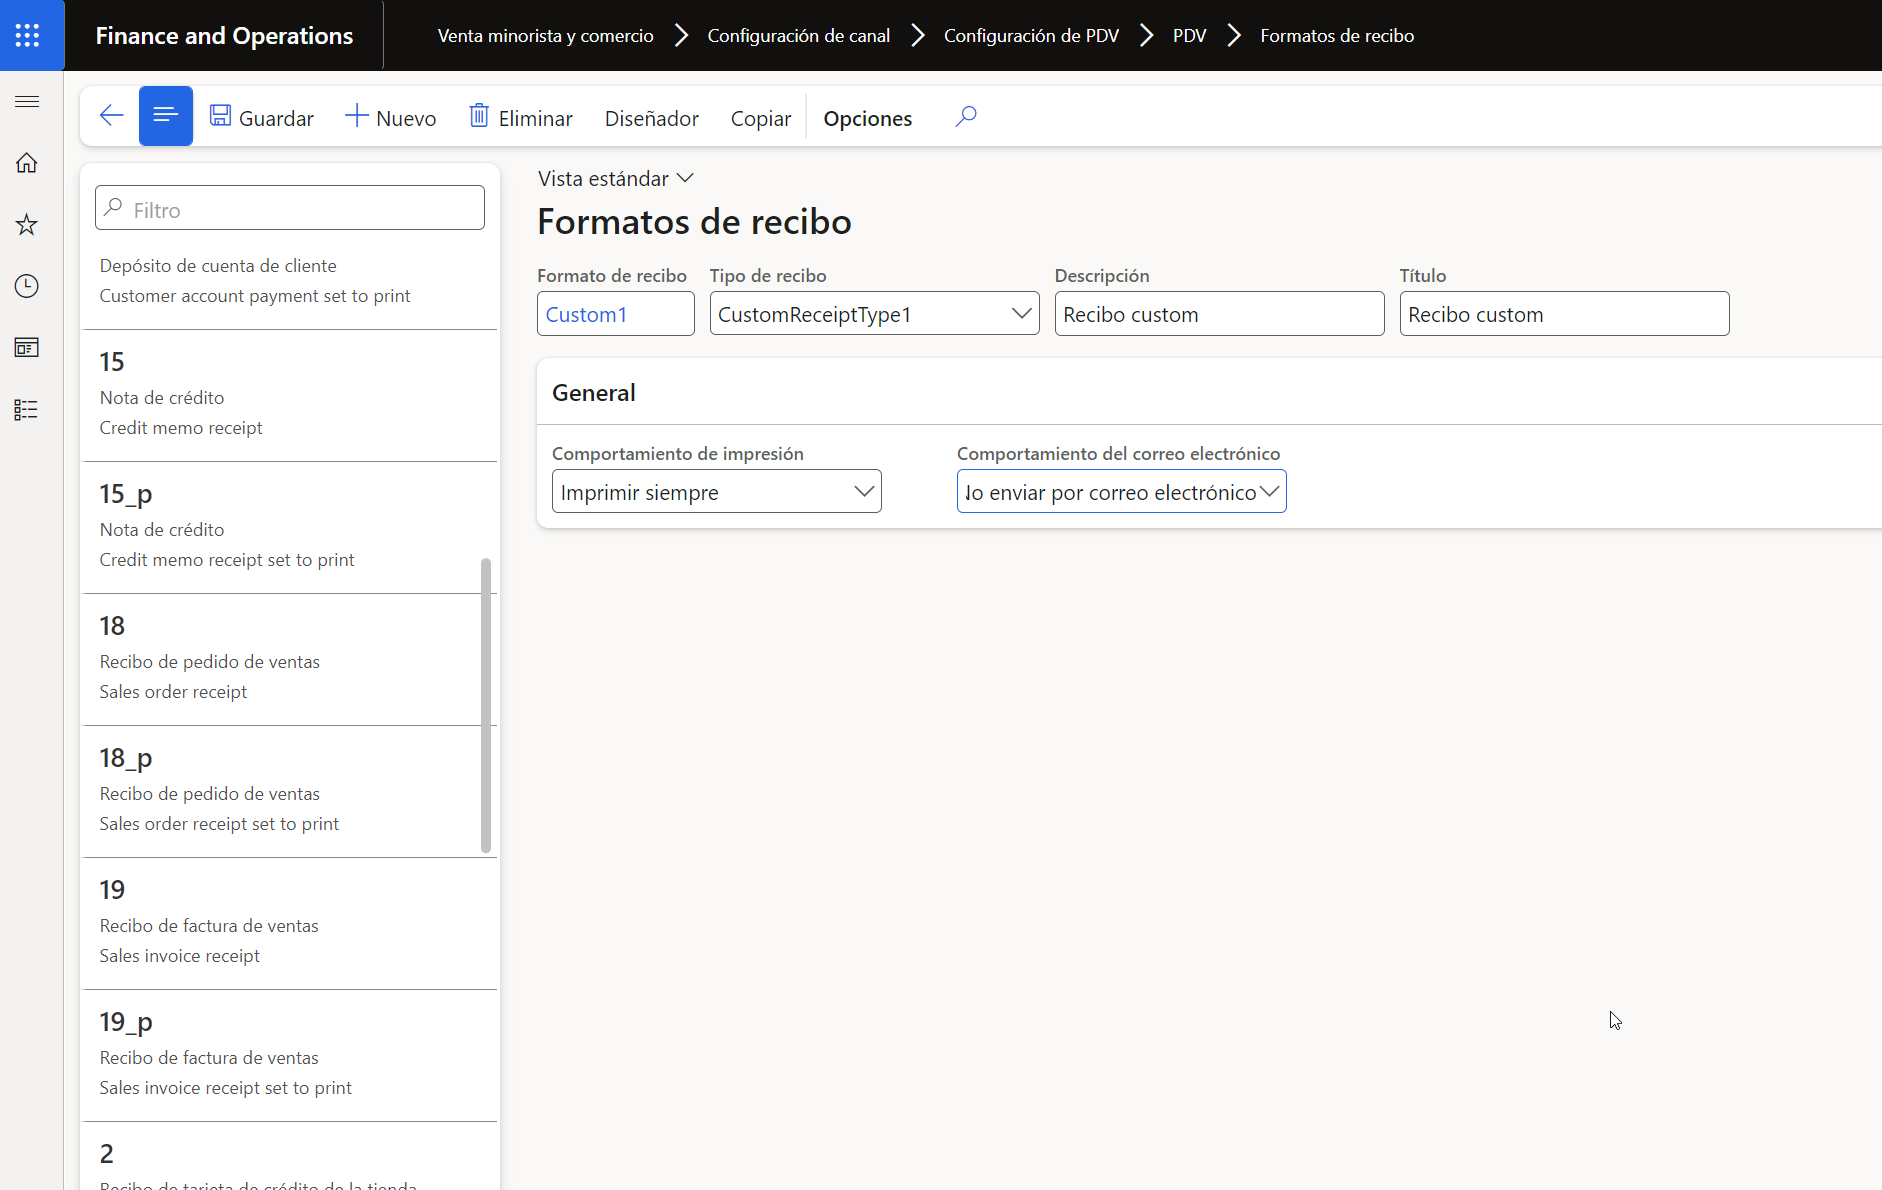This screenshot has width=1882, height=1190.
Task: Click Configuración de canal breadcrumb
Action: (x=798, y=36)
